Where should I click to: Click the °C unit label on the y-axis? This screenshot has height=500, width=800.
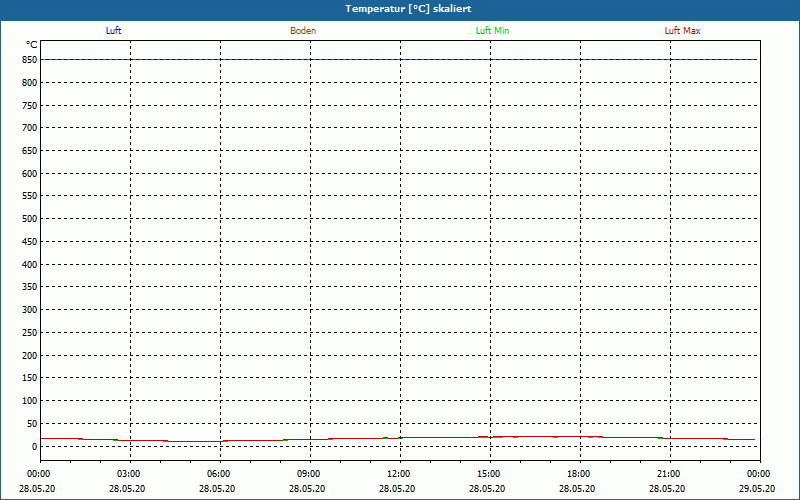[32, 44]
